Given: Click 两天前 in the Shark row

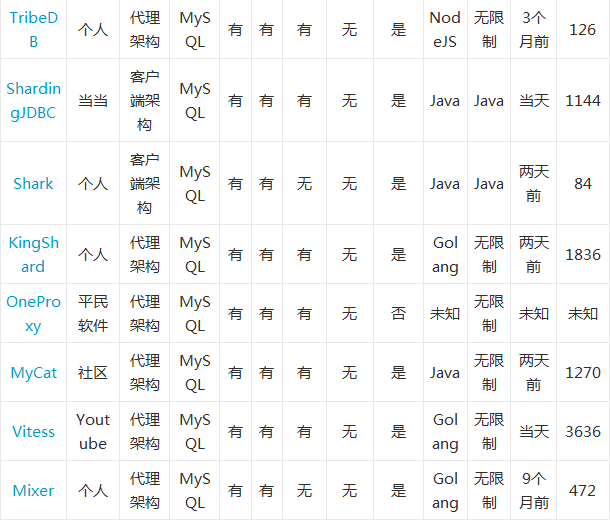Looking at the screenshot, I should [x=534, y=184].
